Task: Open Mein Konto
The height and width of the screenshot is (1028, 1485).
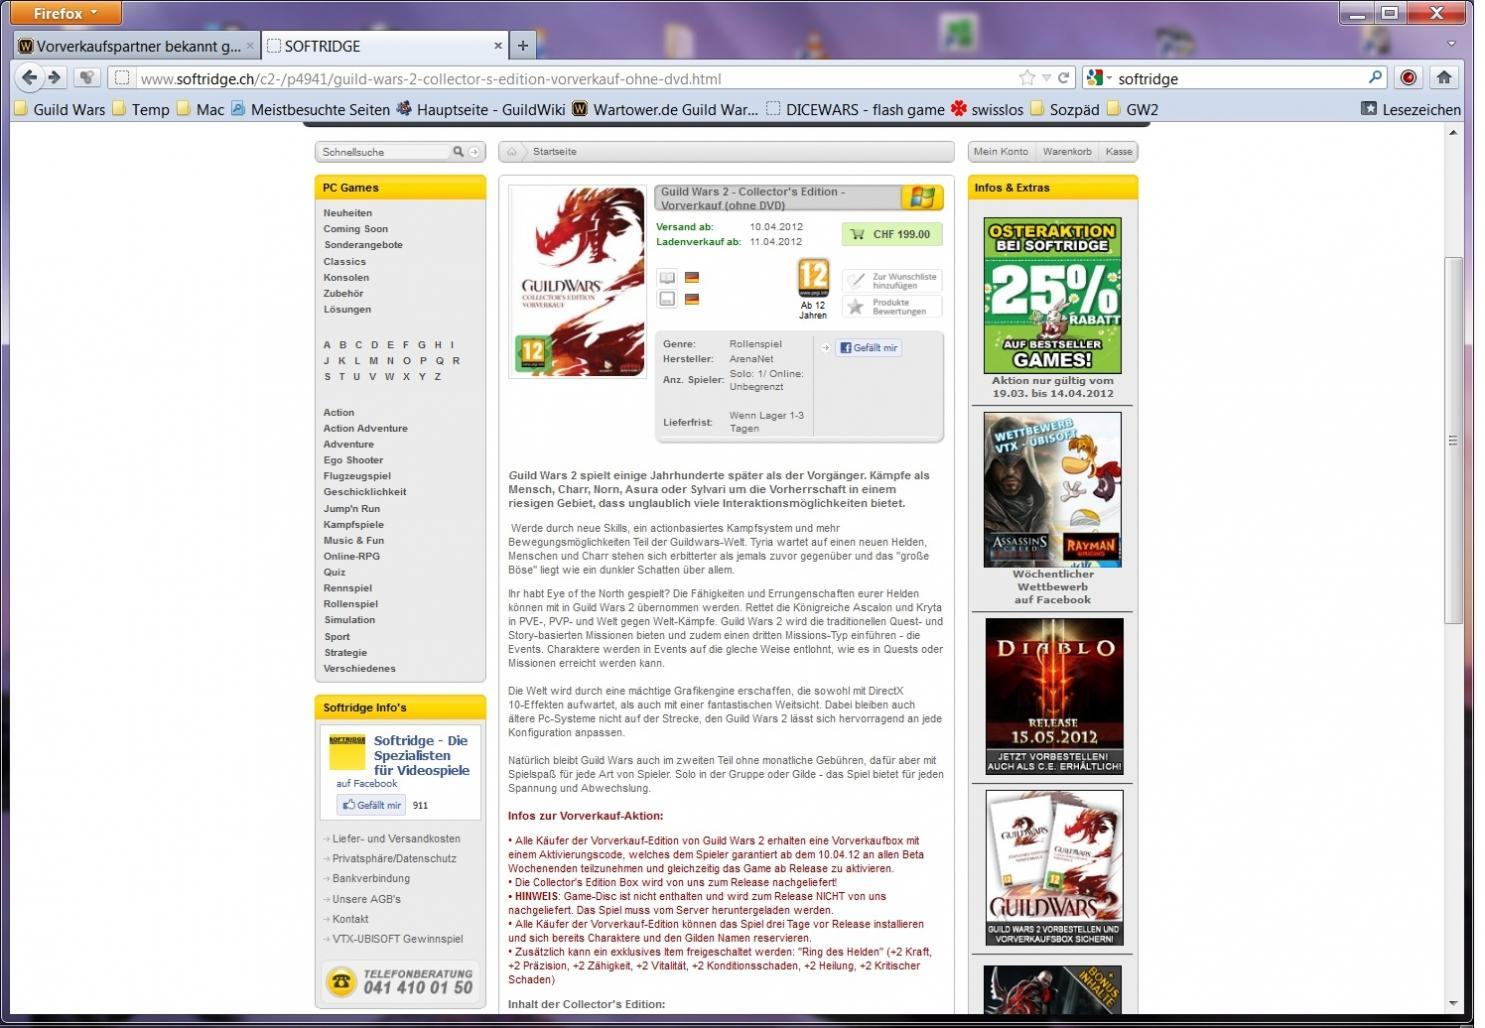Action: coord(1001,152)
